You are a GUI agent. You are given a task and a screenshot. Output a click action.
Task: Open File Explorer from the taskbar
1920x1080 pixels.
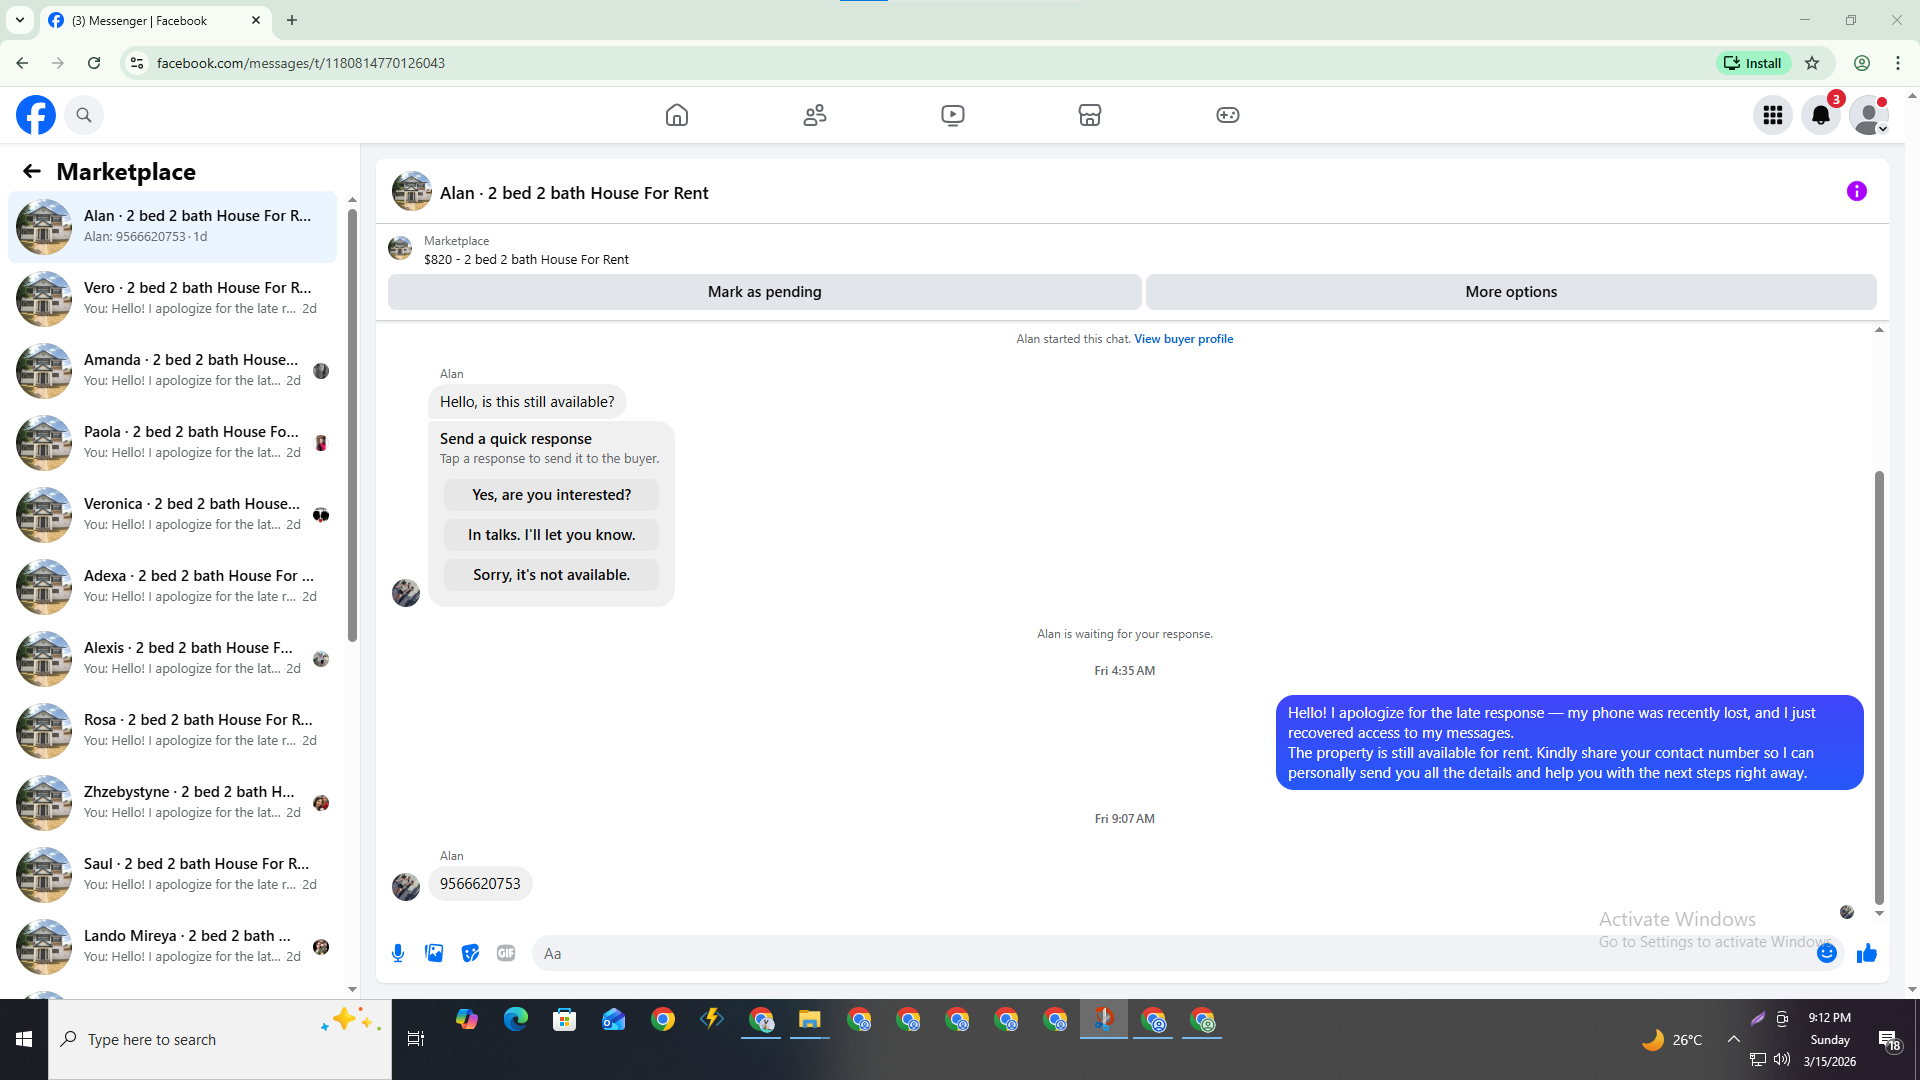click(810, 1020)
